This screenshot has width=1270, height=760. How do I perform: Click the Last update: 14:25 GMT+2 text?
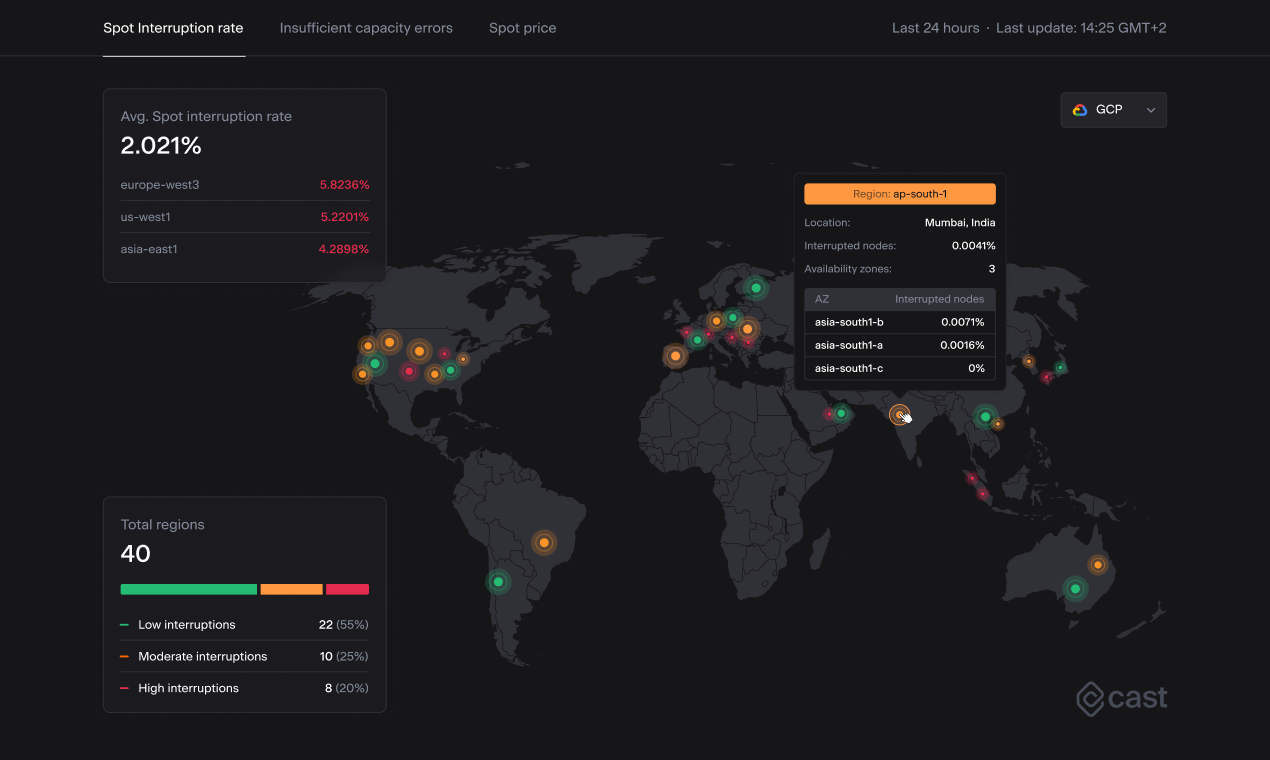pos(1081,28)
